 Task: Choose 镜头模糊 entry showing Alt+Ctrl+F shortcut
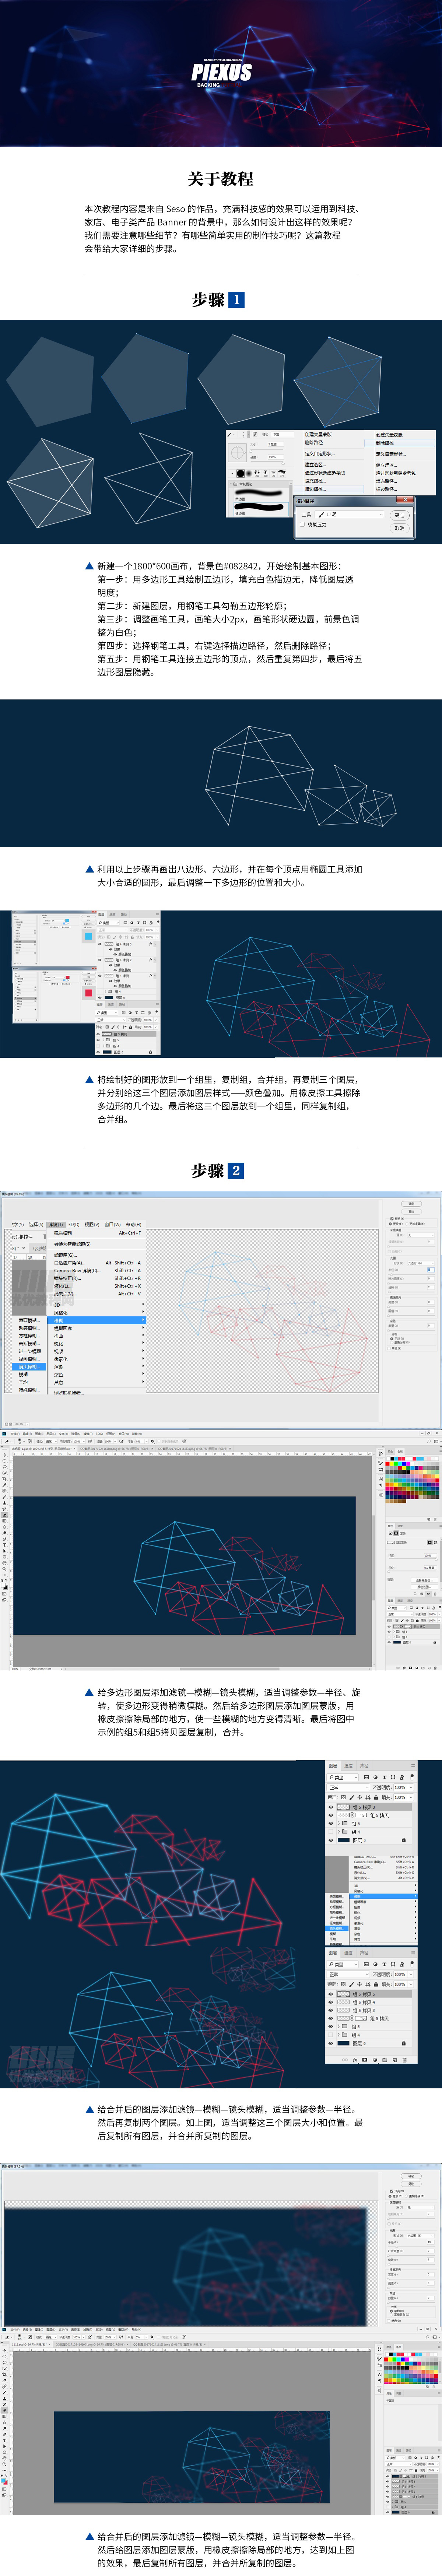[97, 1233]
